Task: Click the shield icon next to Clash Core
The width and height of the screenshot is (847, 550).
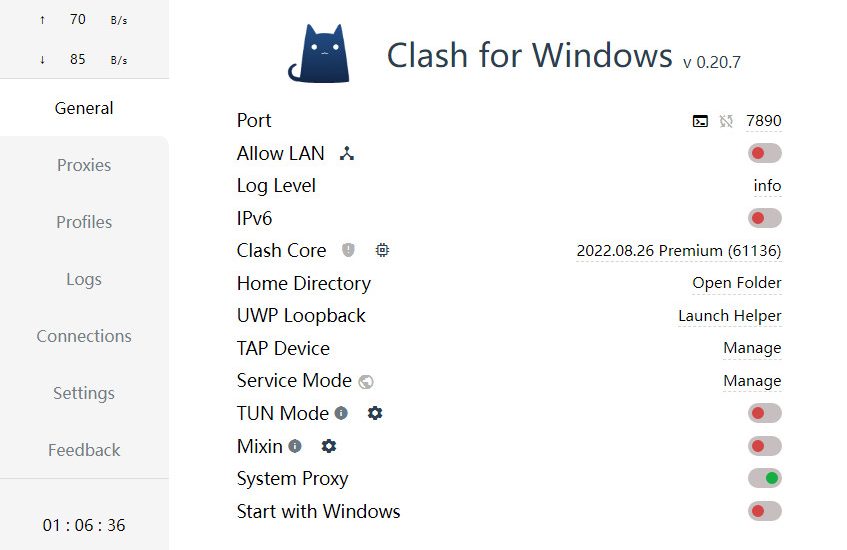Action: coord(348,250)
